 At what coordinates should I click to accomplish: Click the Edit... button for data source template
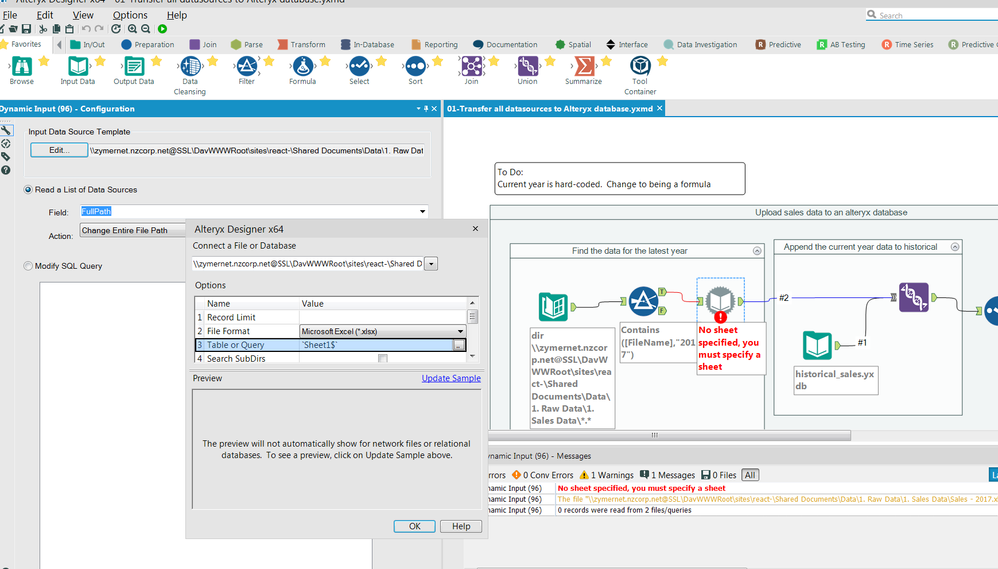pos(59,150)
